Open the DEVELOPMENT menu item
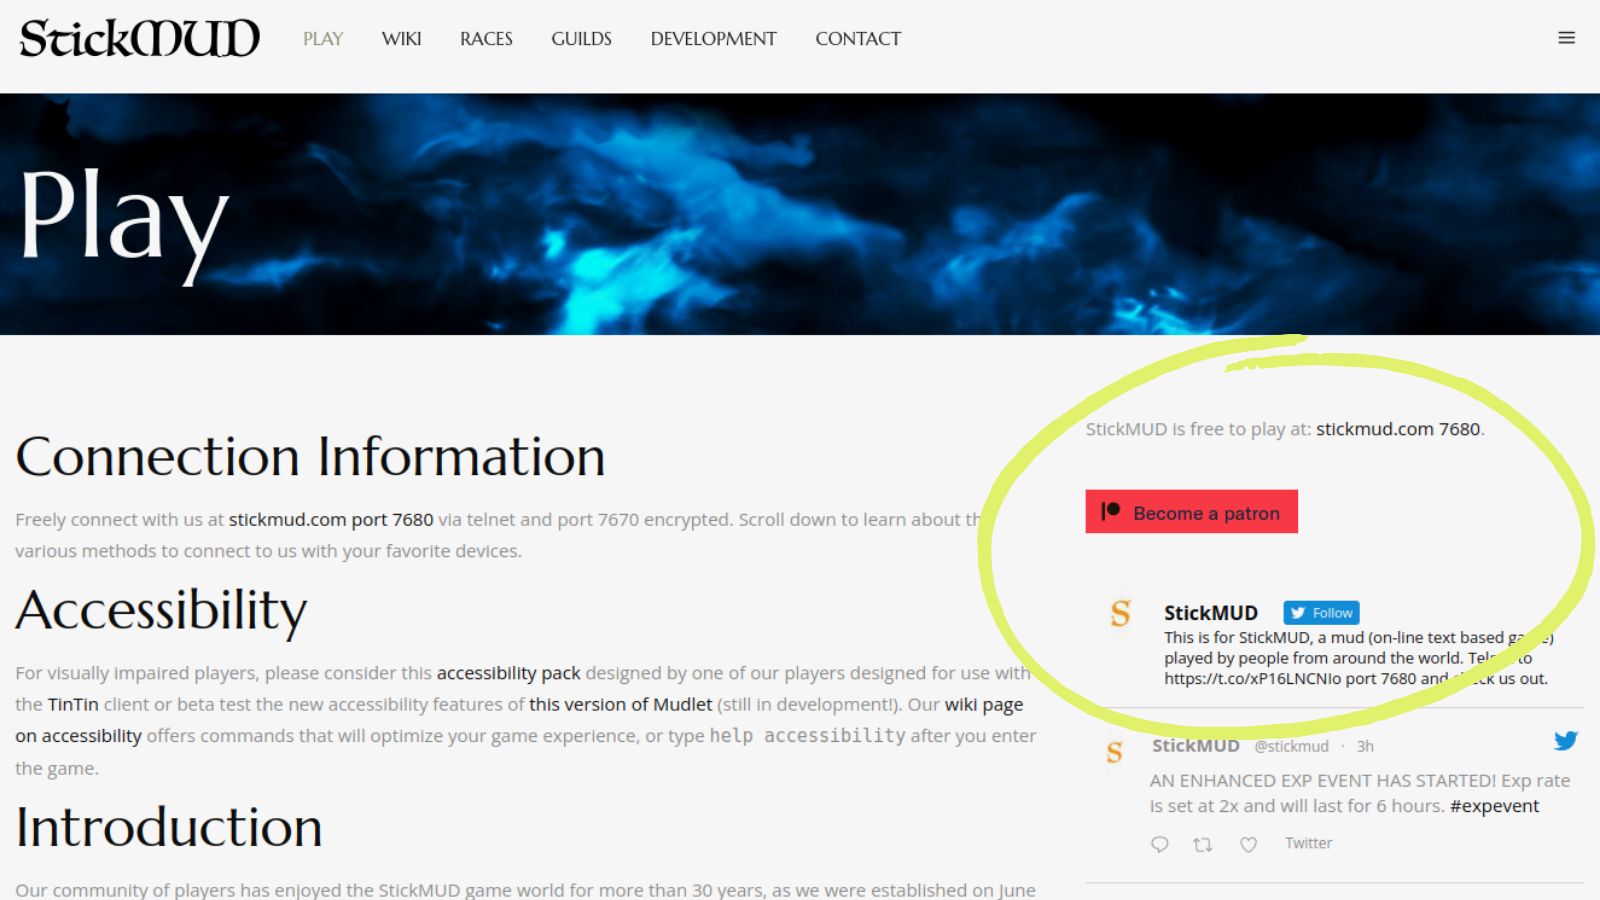The image size is (1600, 900). pyautogui.click(x=713, y=39)
